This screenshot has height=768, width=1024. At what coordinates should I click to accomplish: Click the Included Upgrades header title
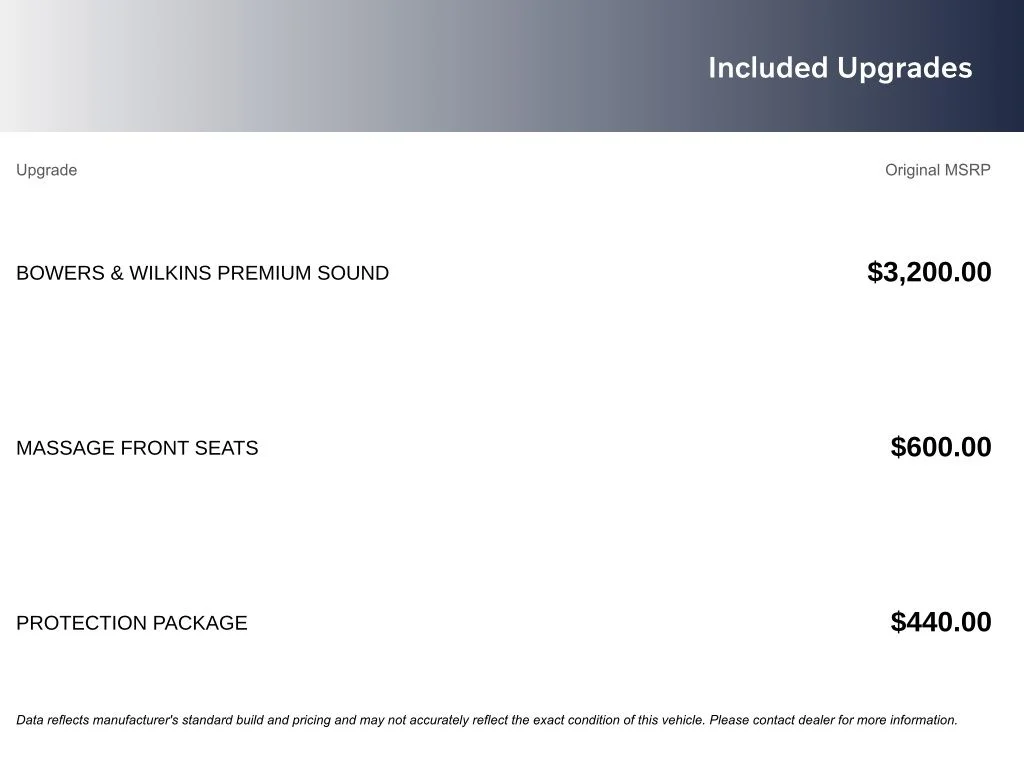840,69
